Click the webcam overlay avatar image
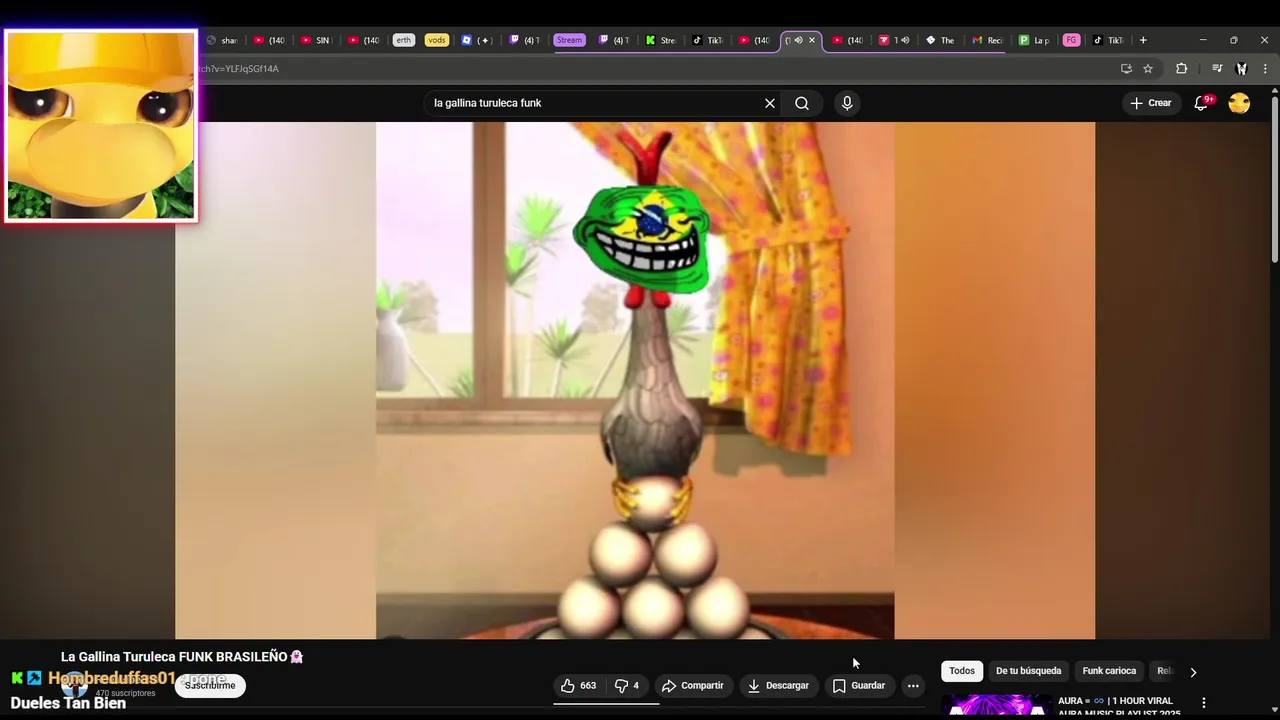The width and height of the screenshot is (1280, 720). (x=101, y=126)
